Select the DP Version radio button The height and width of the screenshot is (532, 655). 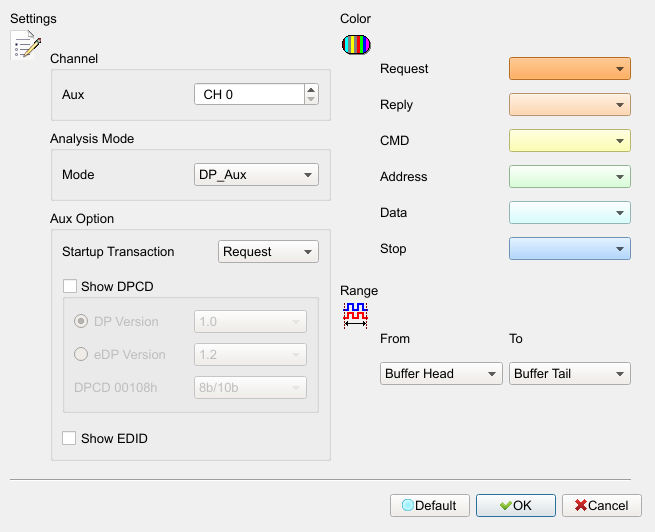(81, 321)
